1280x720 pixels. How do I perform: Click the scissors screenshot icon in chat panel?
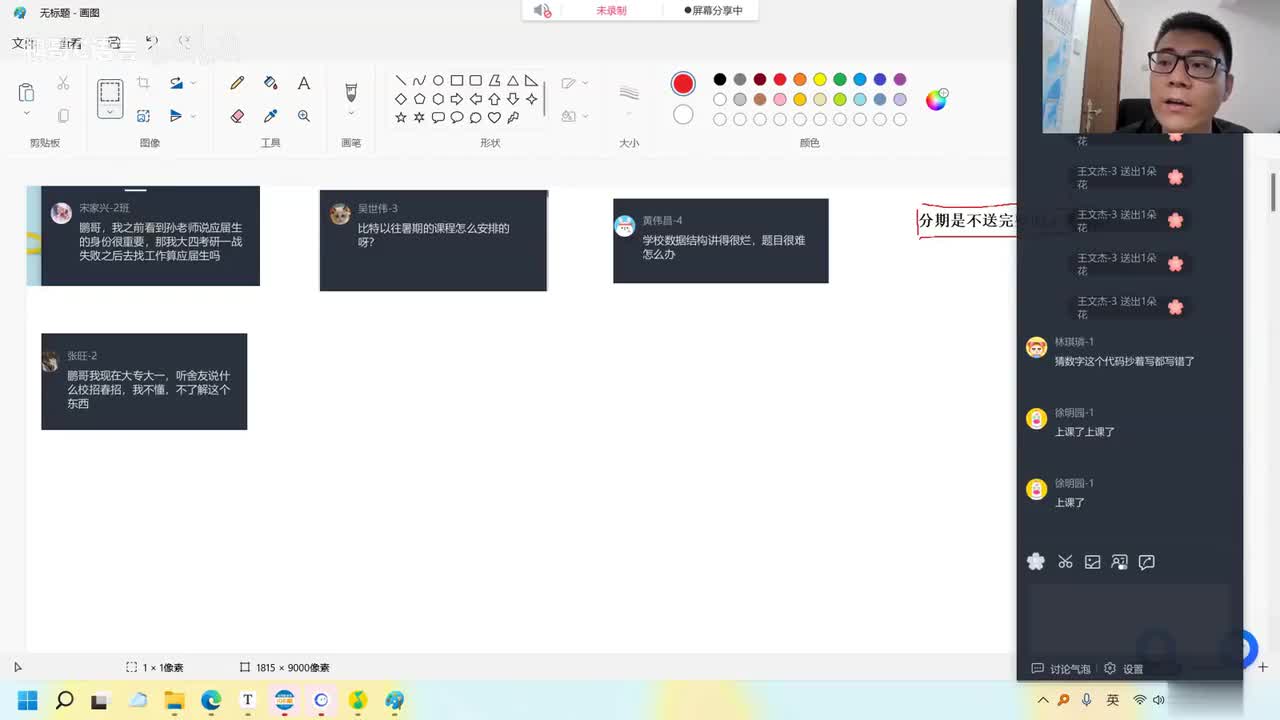(1065, 562)
